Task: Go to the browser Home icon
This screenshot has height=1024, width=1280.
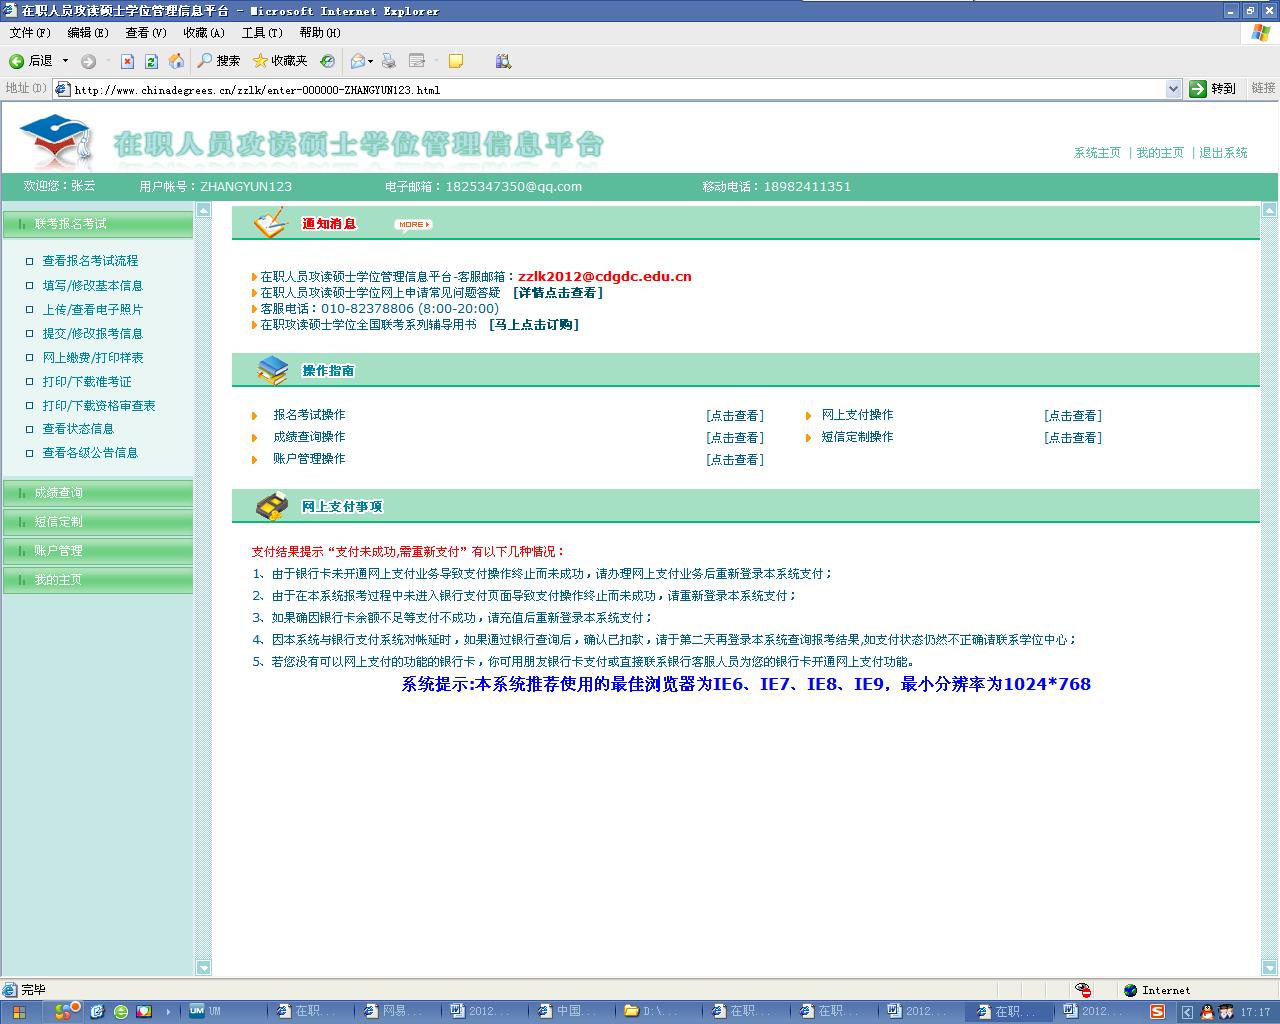Action: point(176,61)
